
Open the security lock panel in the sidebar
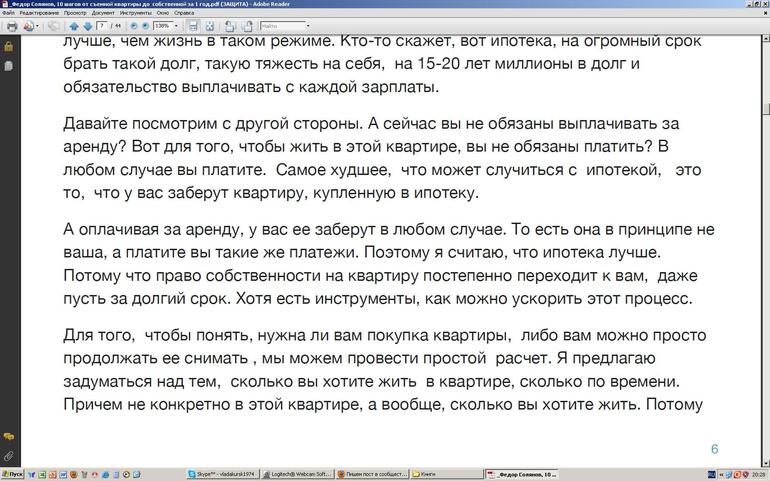pyautogui.click(x=8, y=46)
